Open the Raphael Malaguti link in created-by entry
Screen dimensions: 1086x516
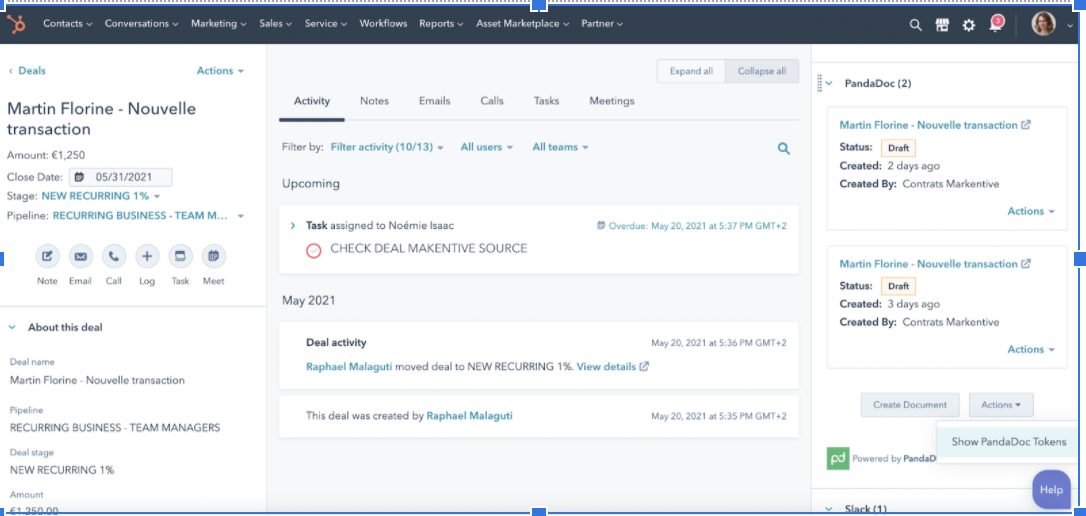[469, 416]
